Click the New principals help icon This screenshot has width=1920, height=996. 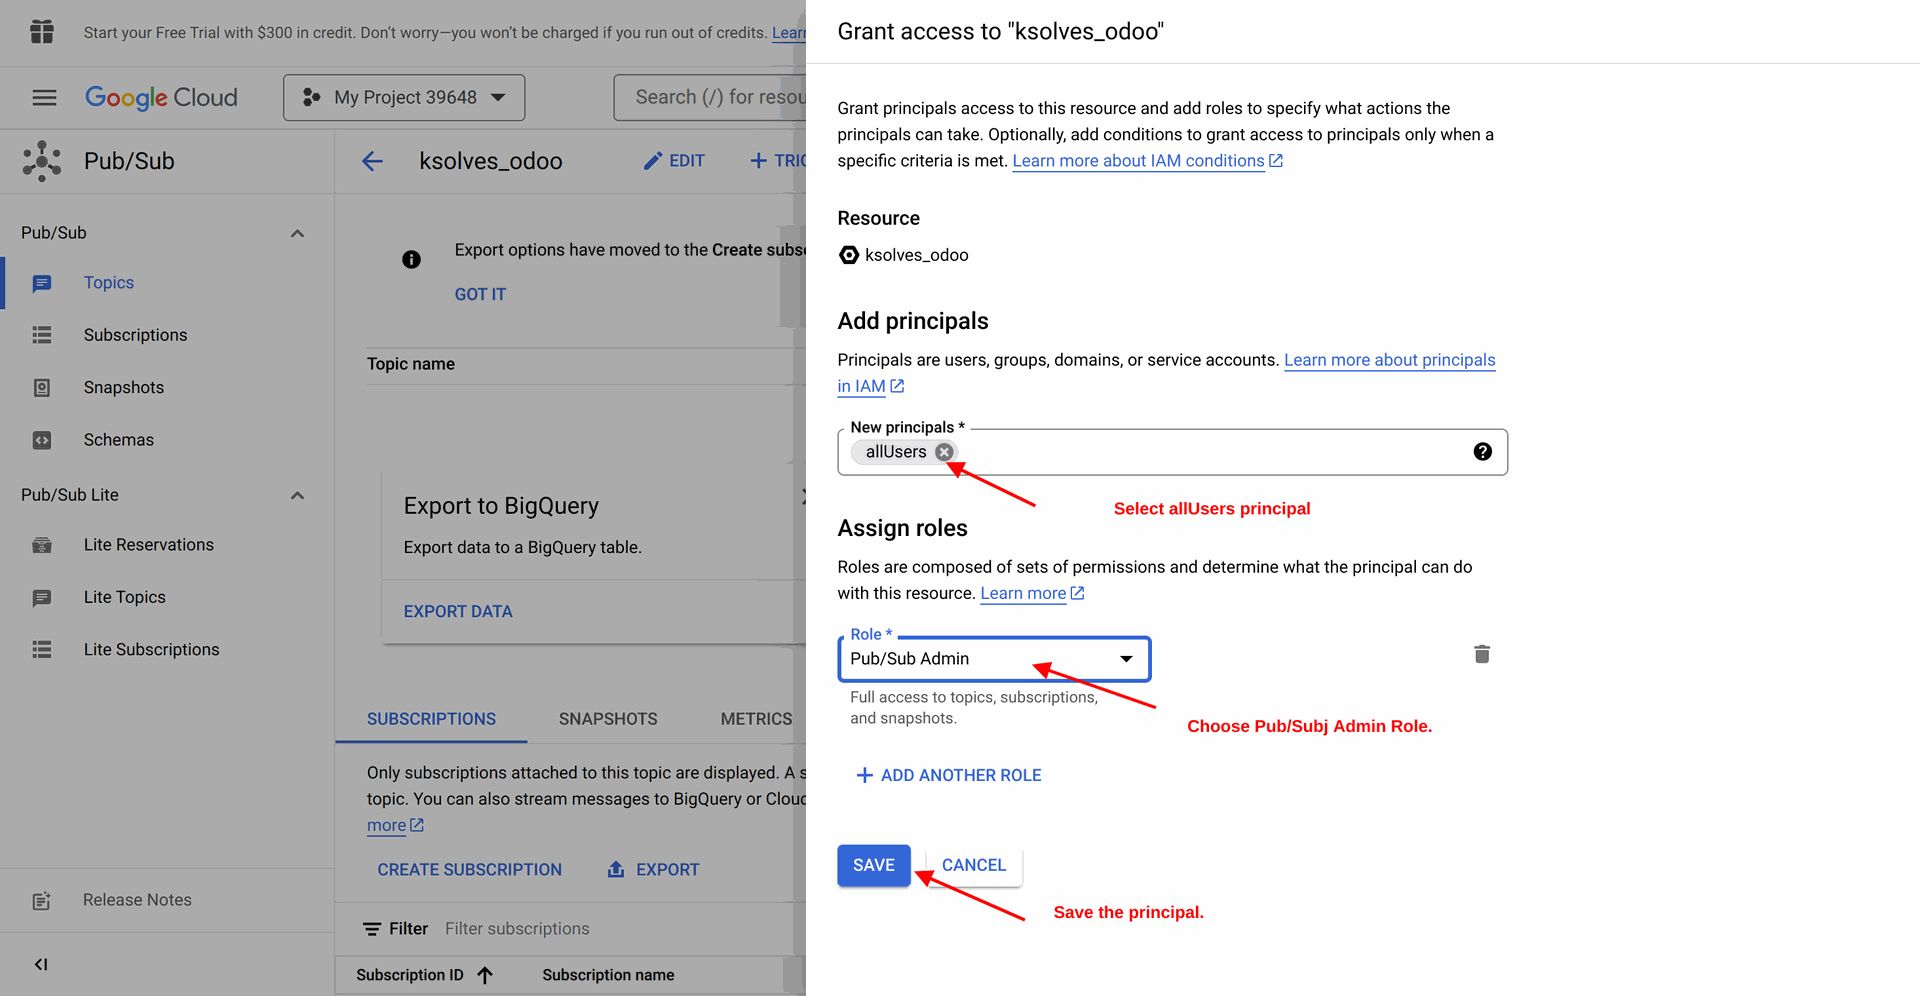tap(1482, 452)
